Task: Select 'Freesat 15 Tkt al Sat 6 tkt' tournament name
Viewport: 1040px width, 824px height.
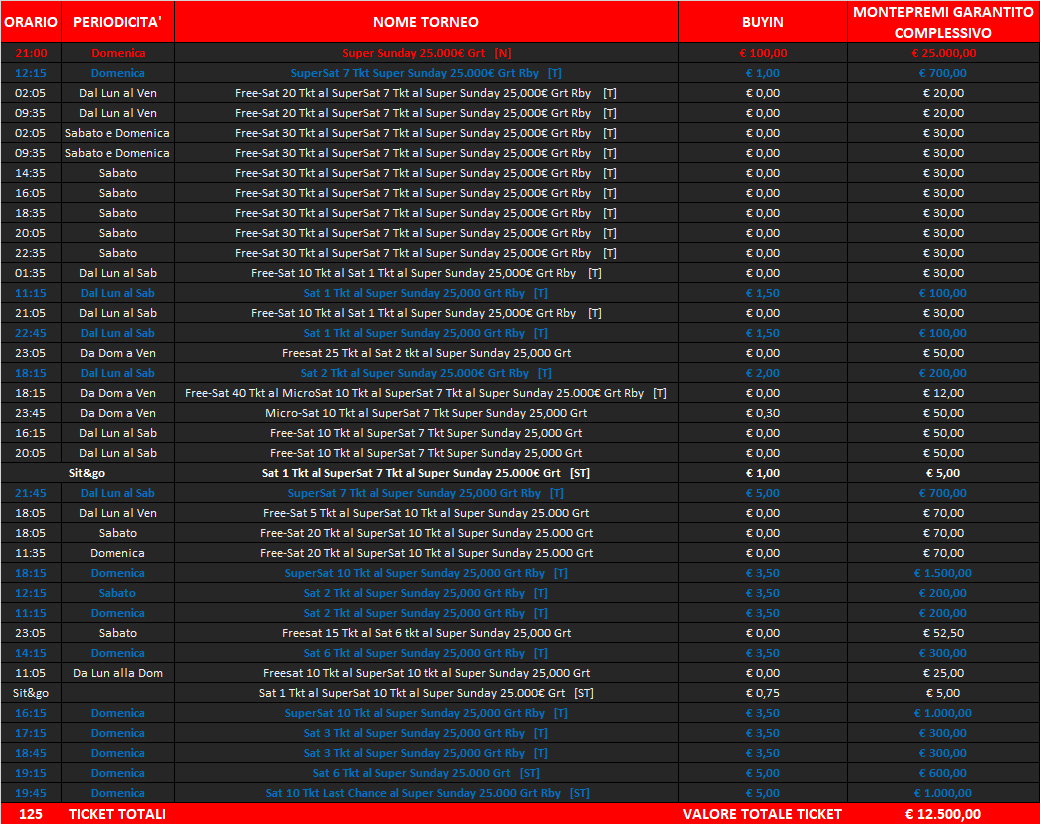Action: click(426, 633)
